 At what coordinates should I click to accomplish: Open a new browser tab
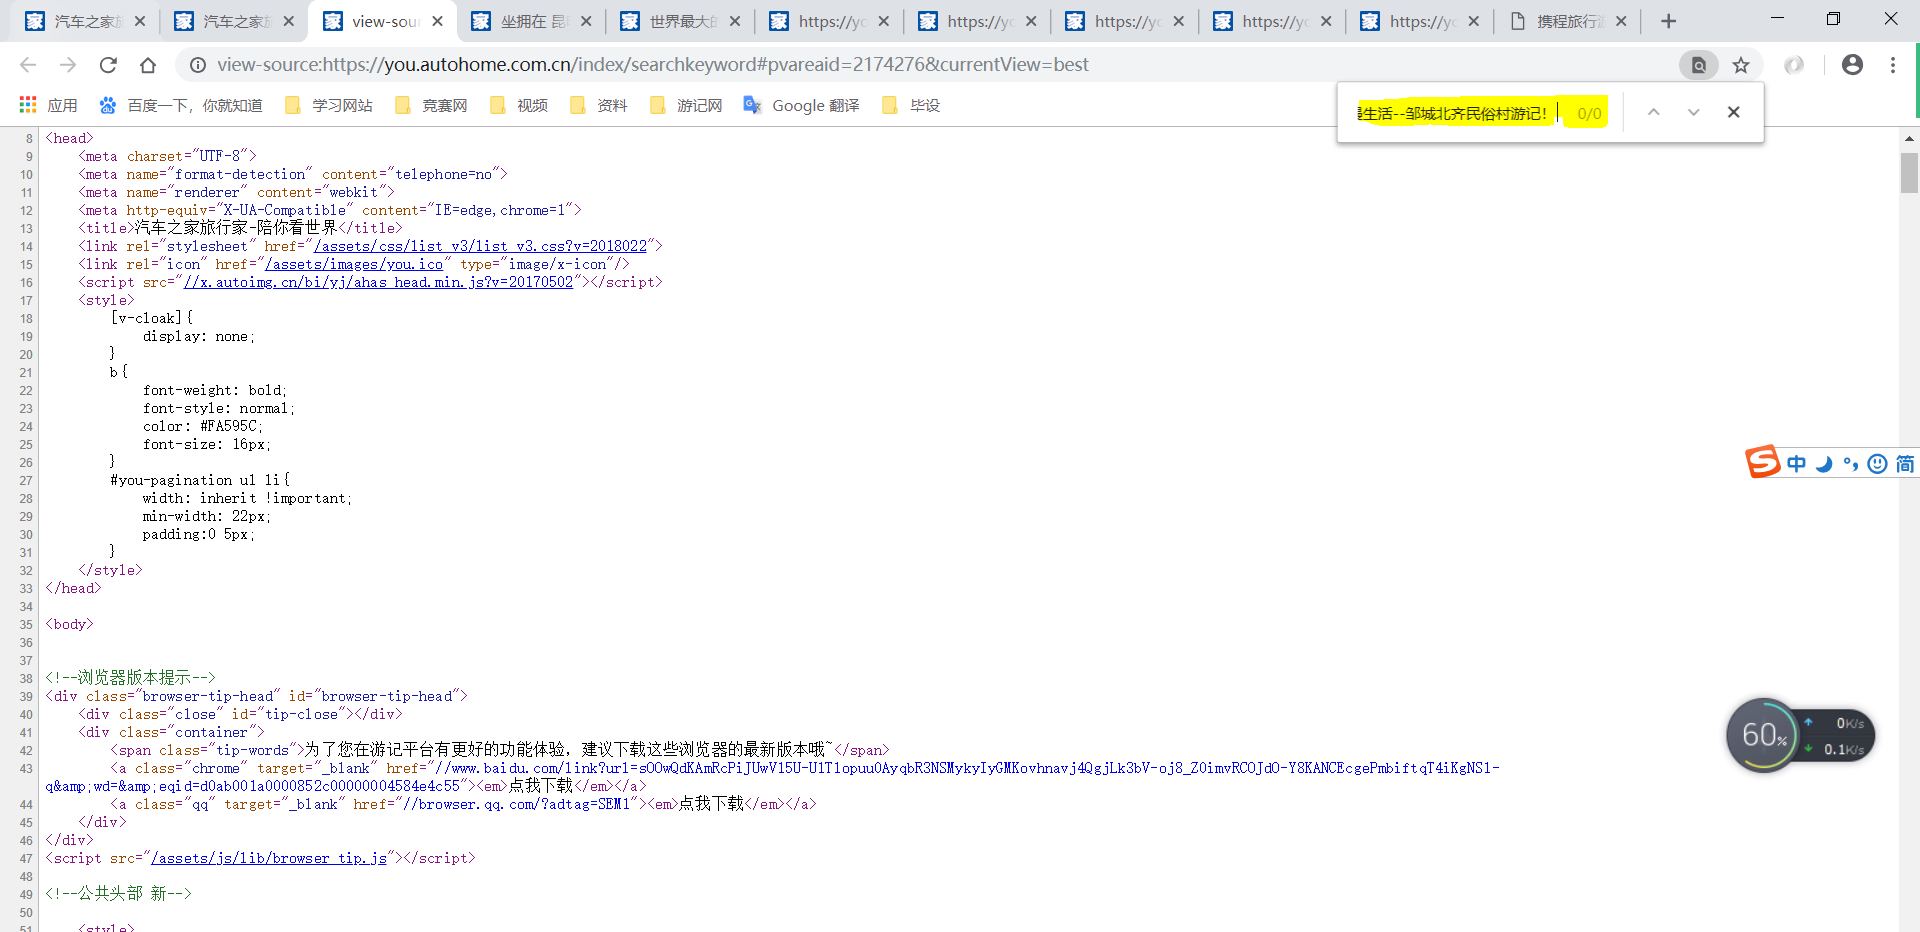click(1668, 21)
